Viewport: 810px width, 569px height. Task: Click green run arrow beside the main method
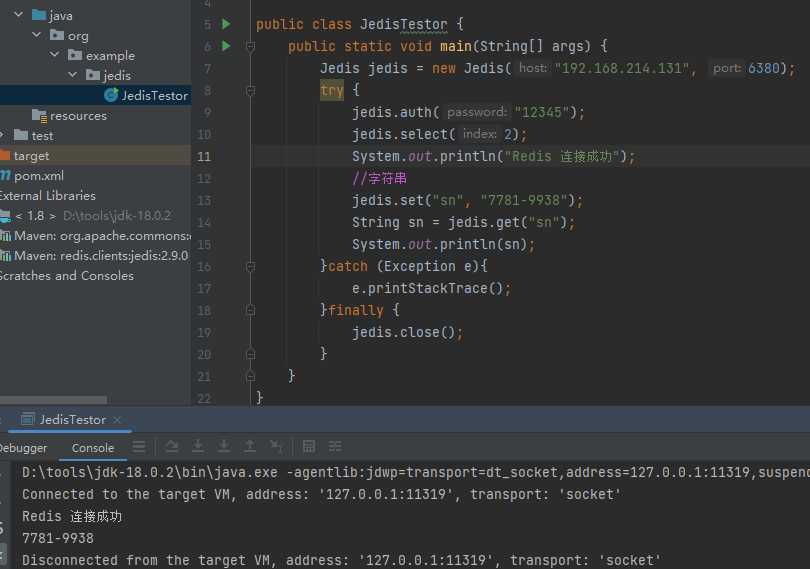[x=226, y=46]
